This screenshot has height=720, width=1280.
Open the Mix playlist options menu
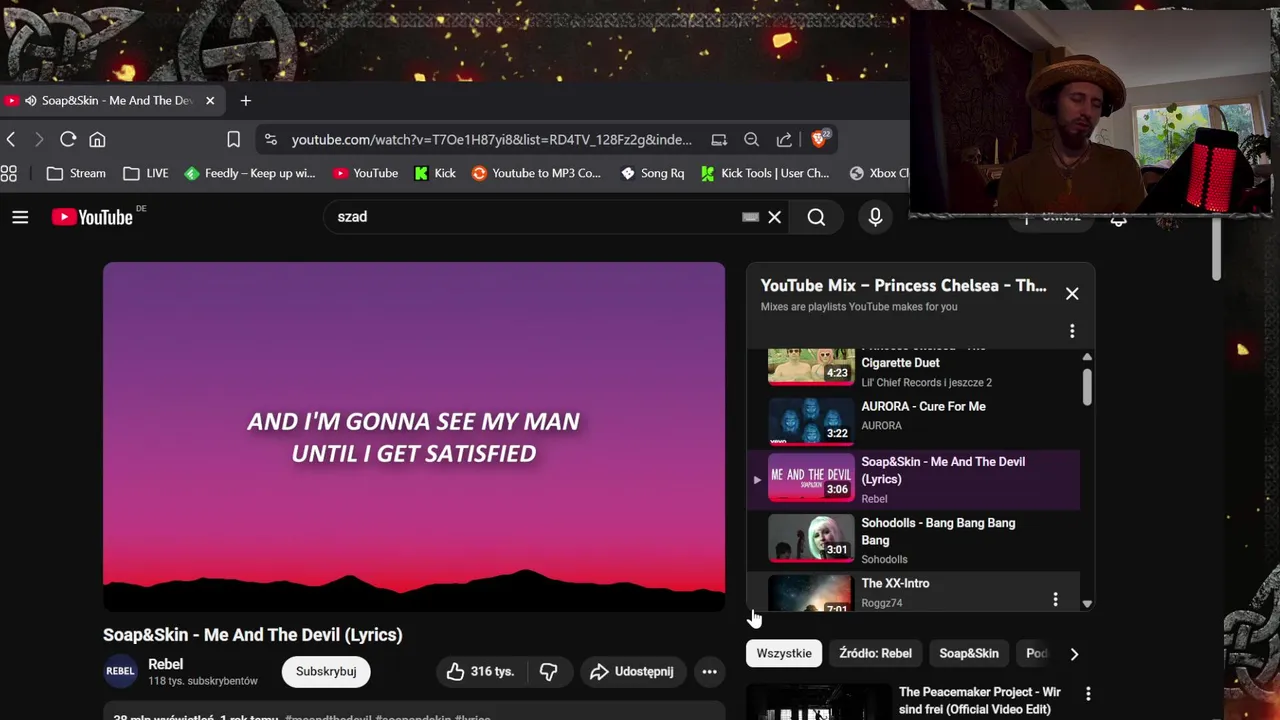(1072, 331)
